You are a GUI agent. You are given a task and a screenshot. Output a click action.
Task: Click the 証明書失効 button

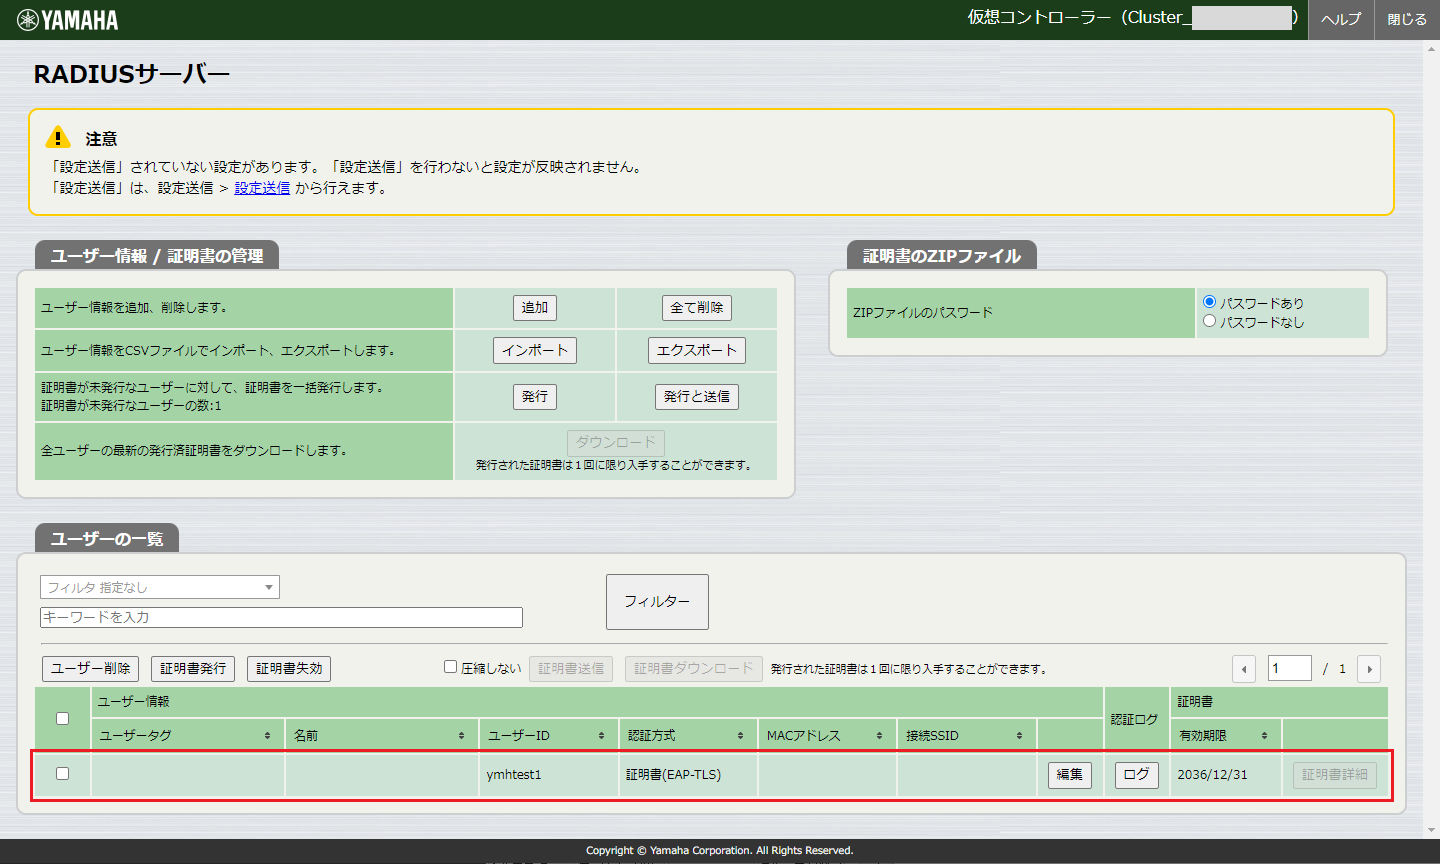[x=289, y=669]
